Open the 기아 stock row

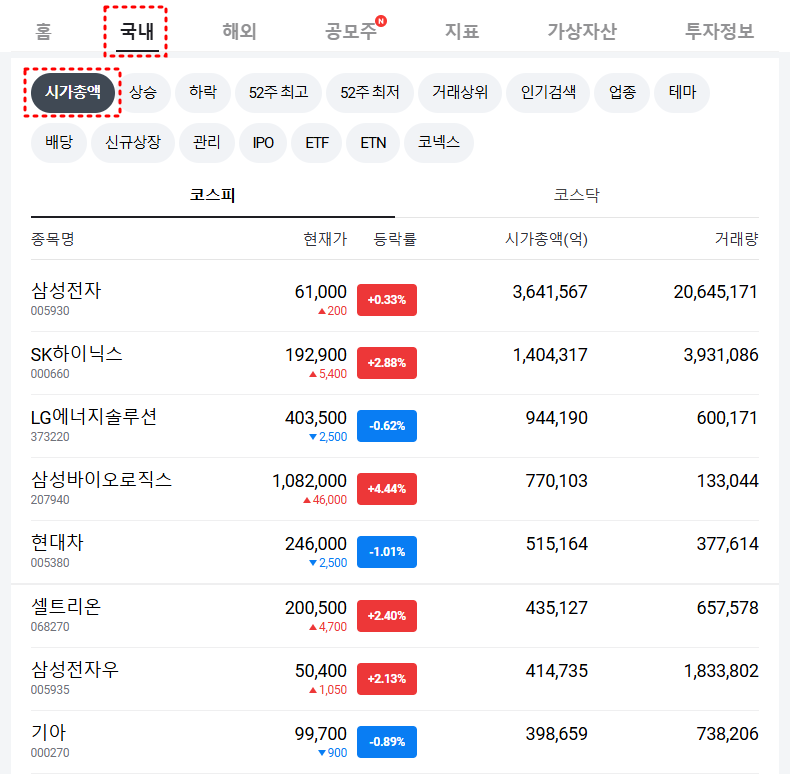[x=395, y=742]
